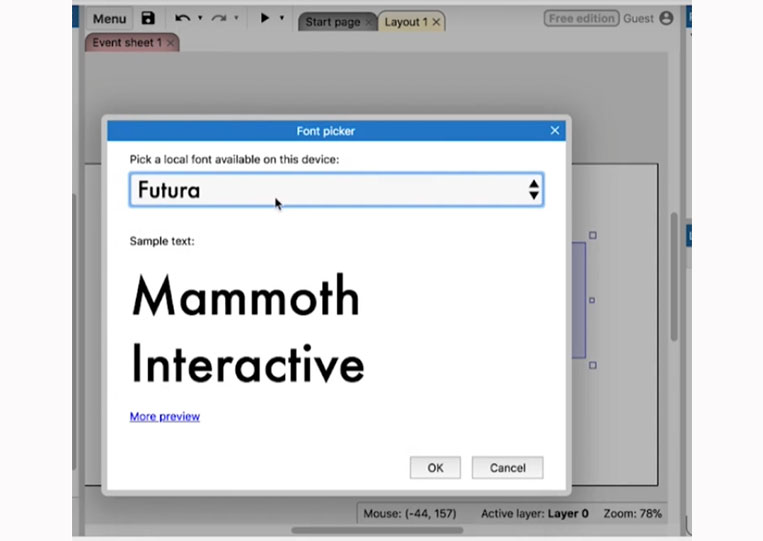The image size is (763, 541).
Task: Click the middle-right selection handle
Action: 592,300
